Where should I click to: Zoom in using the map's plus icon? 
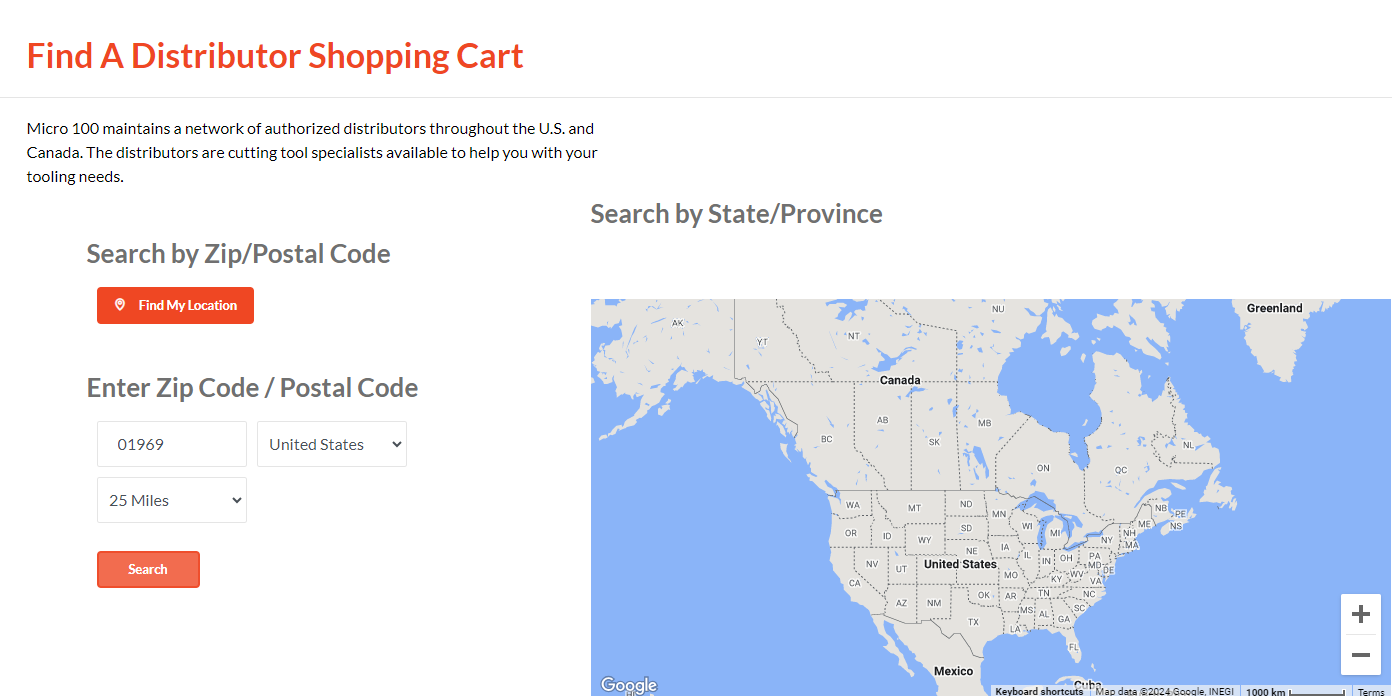pyautogui.click(x=1360, y=614)
